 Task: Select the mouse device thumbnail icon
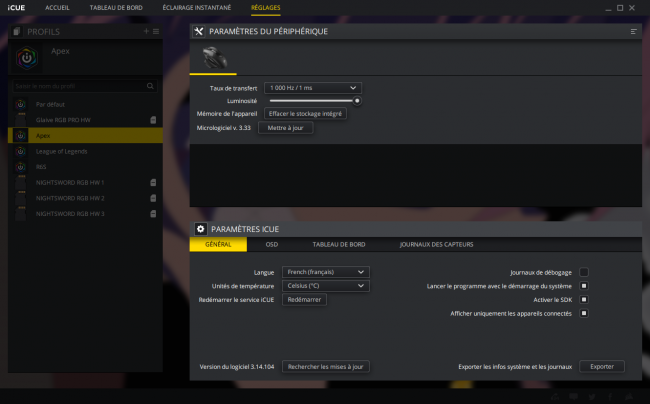pos(213,58)
